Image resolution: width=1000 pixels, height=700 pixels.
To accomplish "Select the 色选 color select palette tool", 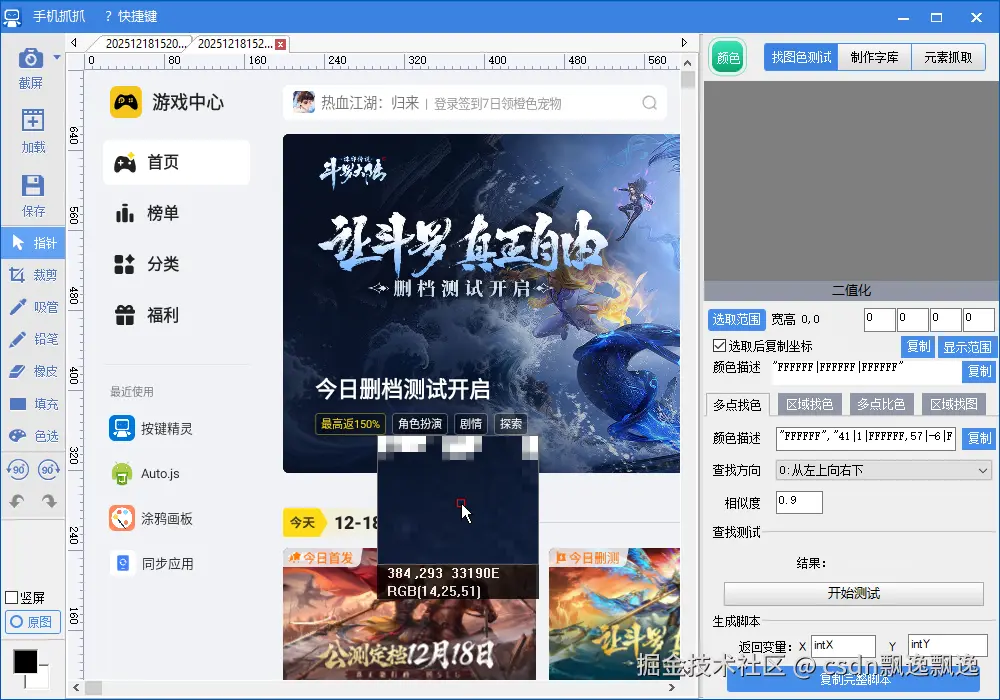I will (33, 436).
